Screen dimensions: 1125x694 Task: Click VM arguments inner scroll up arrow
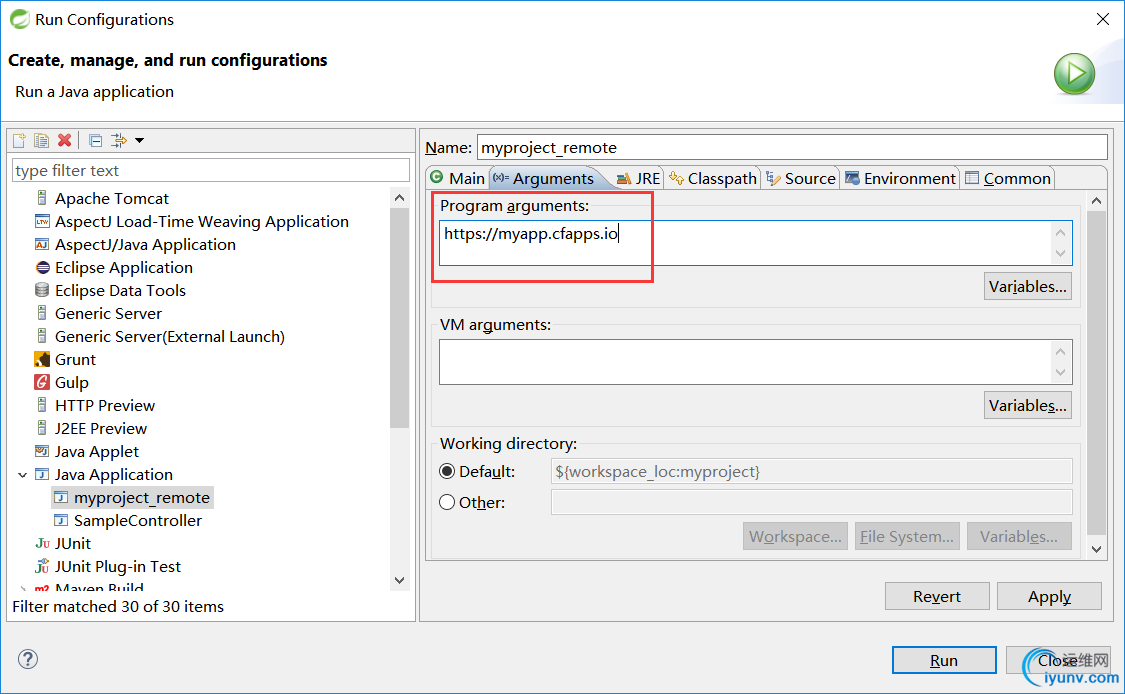(1060, 351)
